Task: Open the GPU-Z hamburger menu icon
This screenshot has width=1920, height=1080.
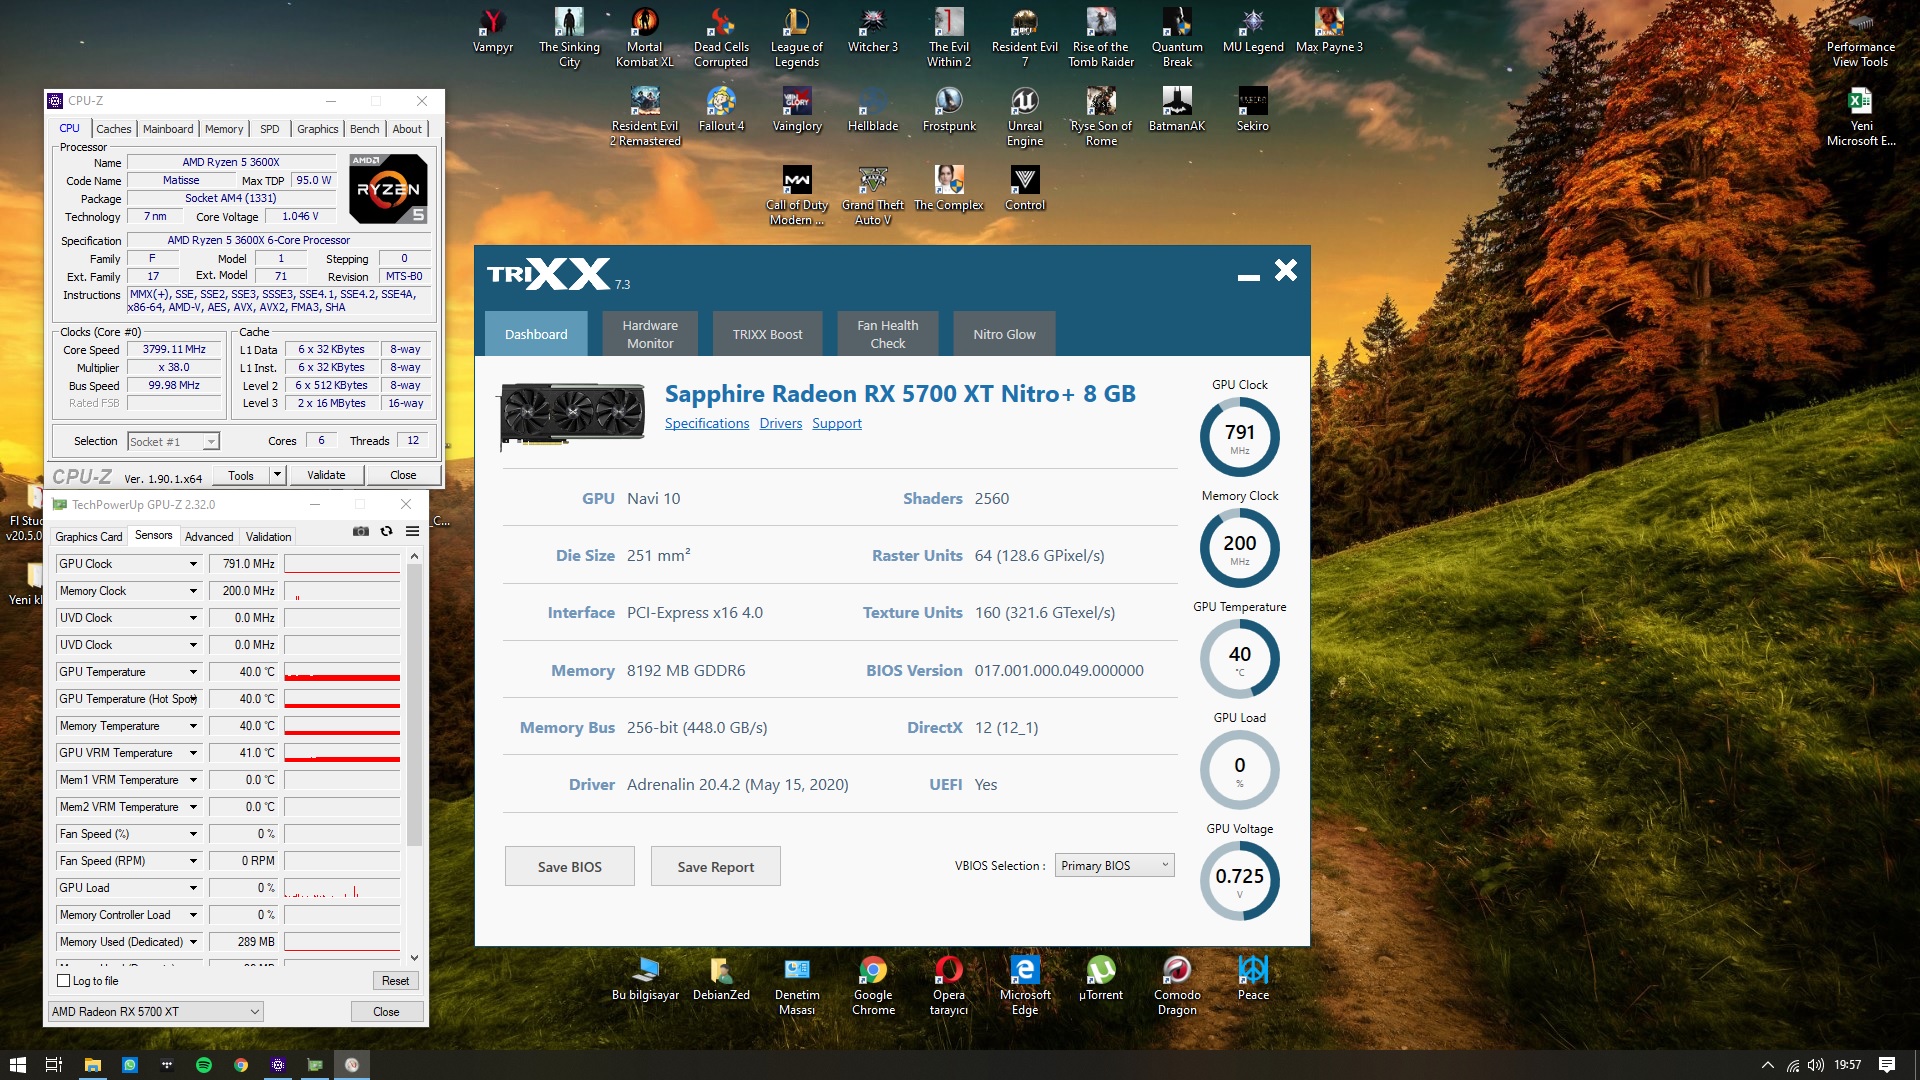Action: [412, 532]
